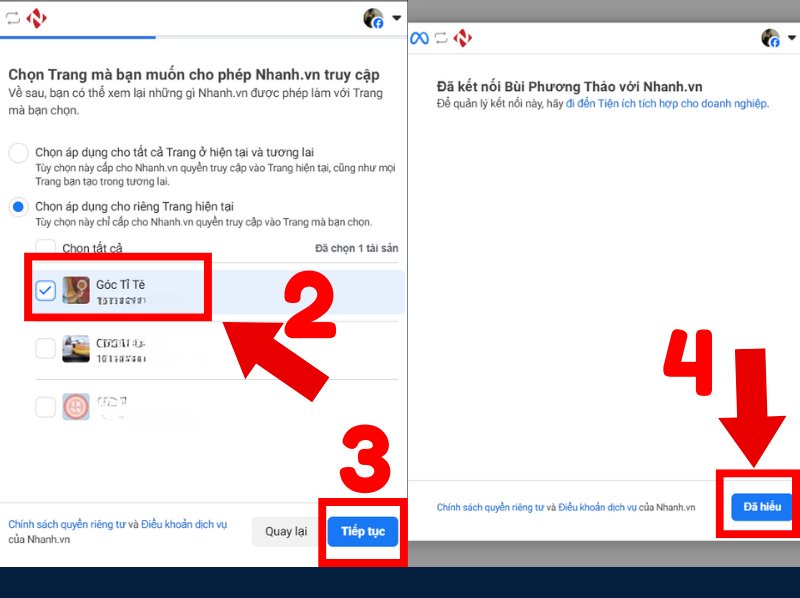
Task: Click the 'Quay lại' button
Action: 286,532
